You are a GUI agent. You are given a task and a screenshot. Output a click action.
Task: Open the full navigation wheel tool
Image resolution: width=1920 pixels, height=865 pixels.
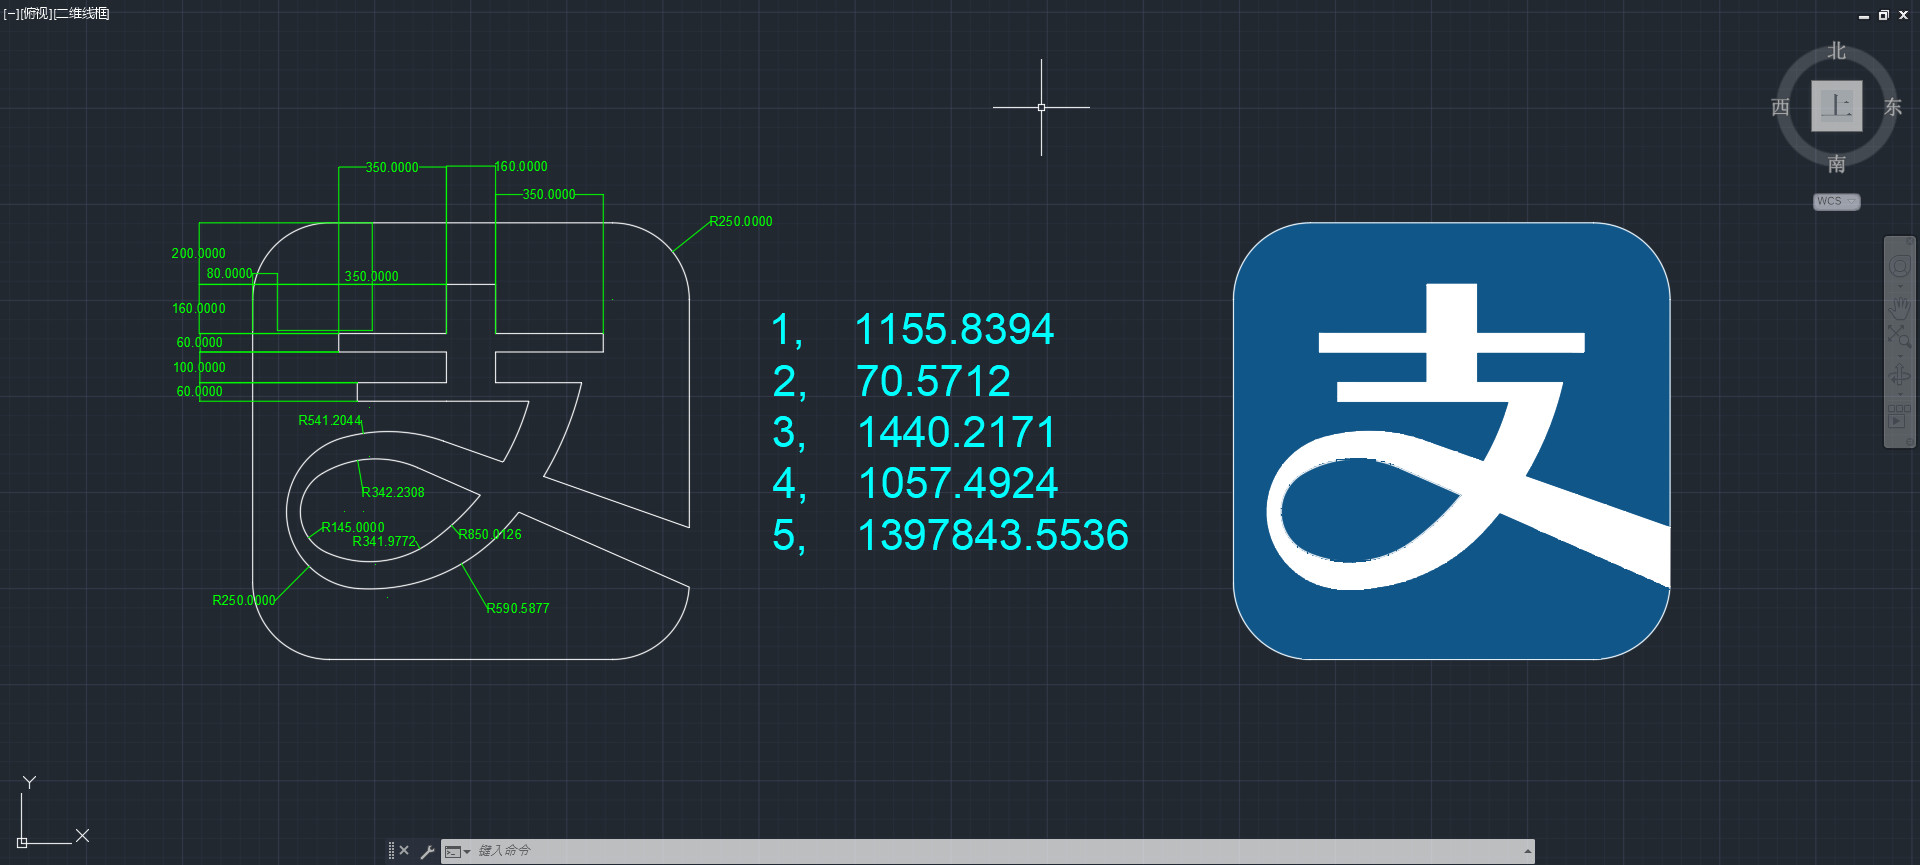[x=1899, y=266]
